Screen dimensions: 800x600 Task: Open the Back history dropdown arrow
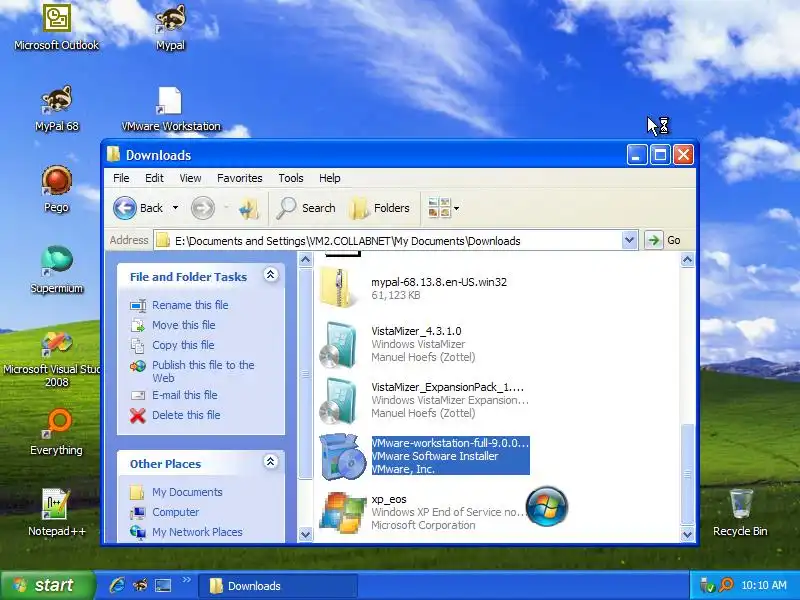(175, 208)
